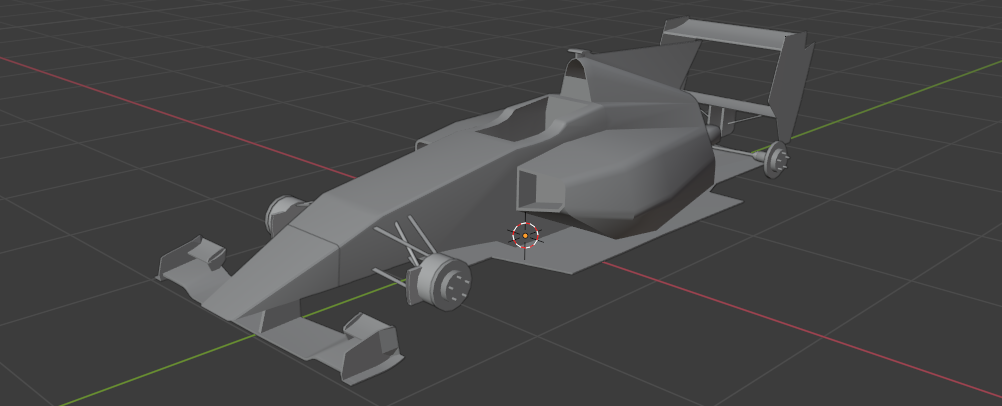The width and height of the screenshot is (1002, 406).
Task: Select the front wheel hub beside suspension rods
Action: [440, 281]
